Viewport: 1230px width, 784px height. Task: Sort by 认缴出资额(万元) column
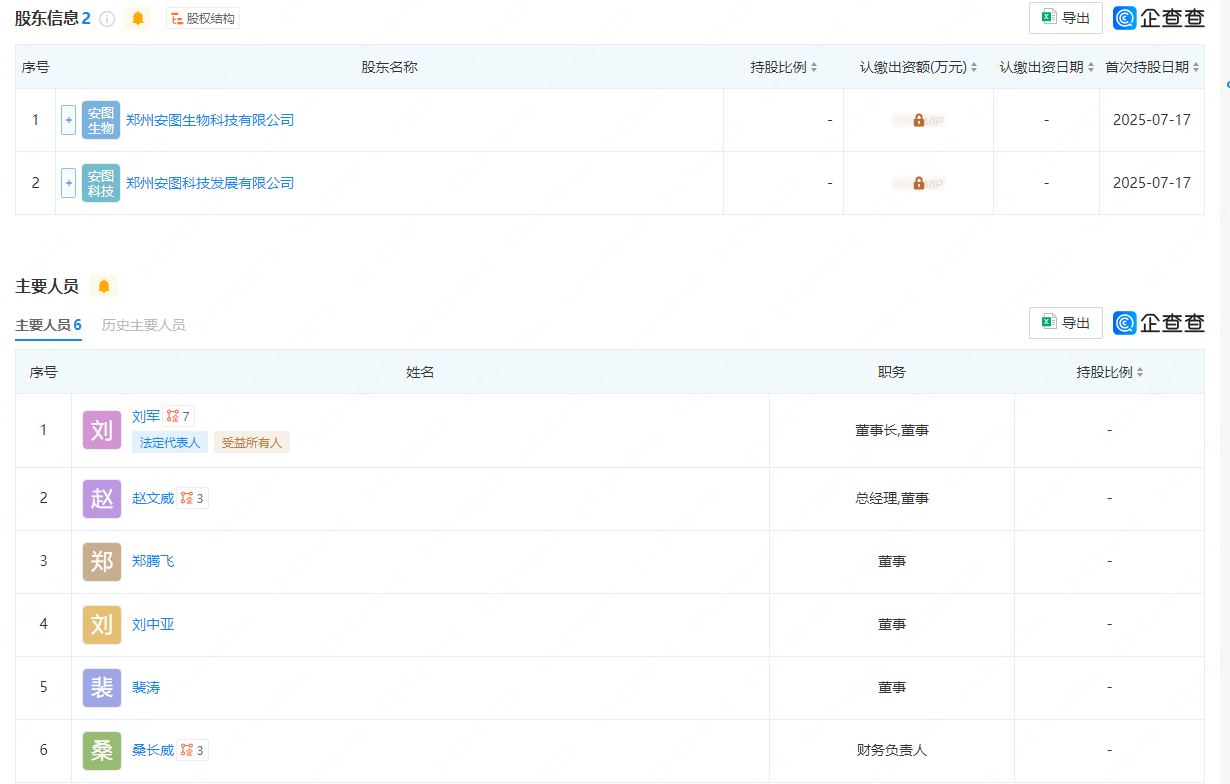tap(918, 67)
